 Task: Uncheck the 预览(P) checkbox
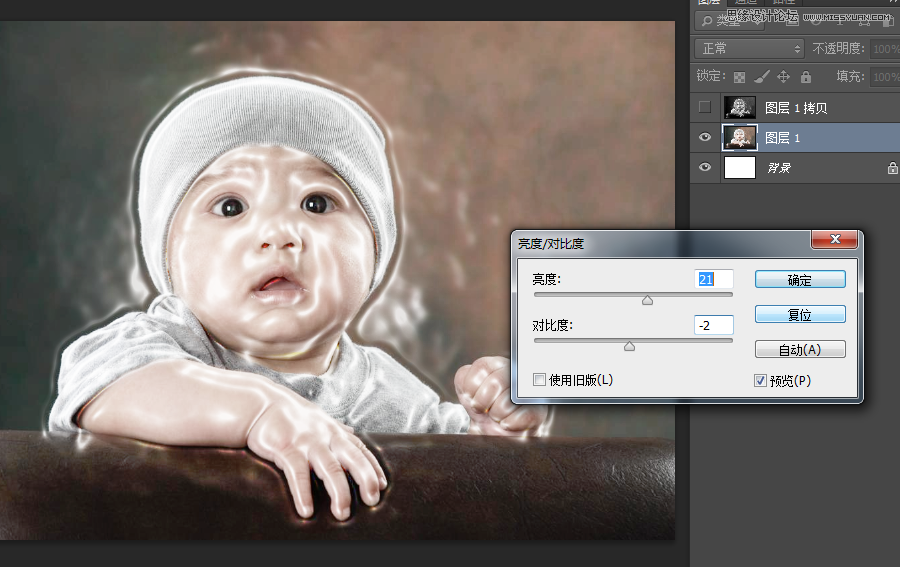pyautogui.click(x=760, y=380)
